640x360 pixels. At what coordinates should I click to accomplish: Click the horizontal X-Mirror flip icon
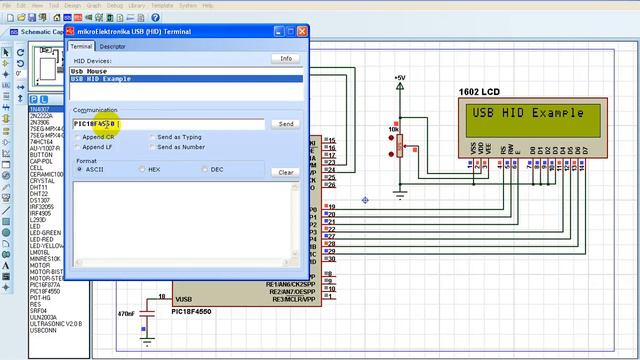20,87
